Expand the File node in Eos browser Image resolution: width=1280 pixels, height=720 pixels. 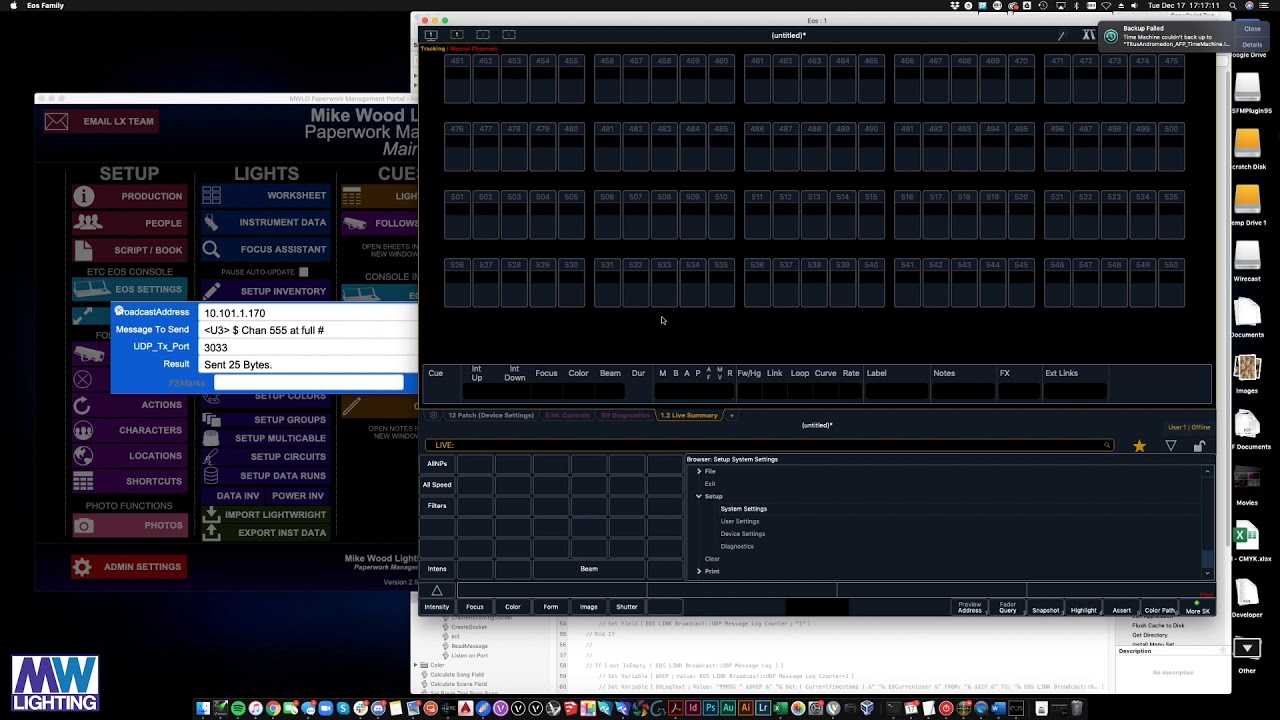tap(699, 471)
